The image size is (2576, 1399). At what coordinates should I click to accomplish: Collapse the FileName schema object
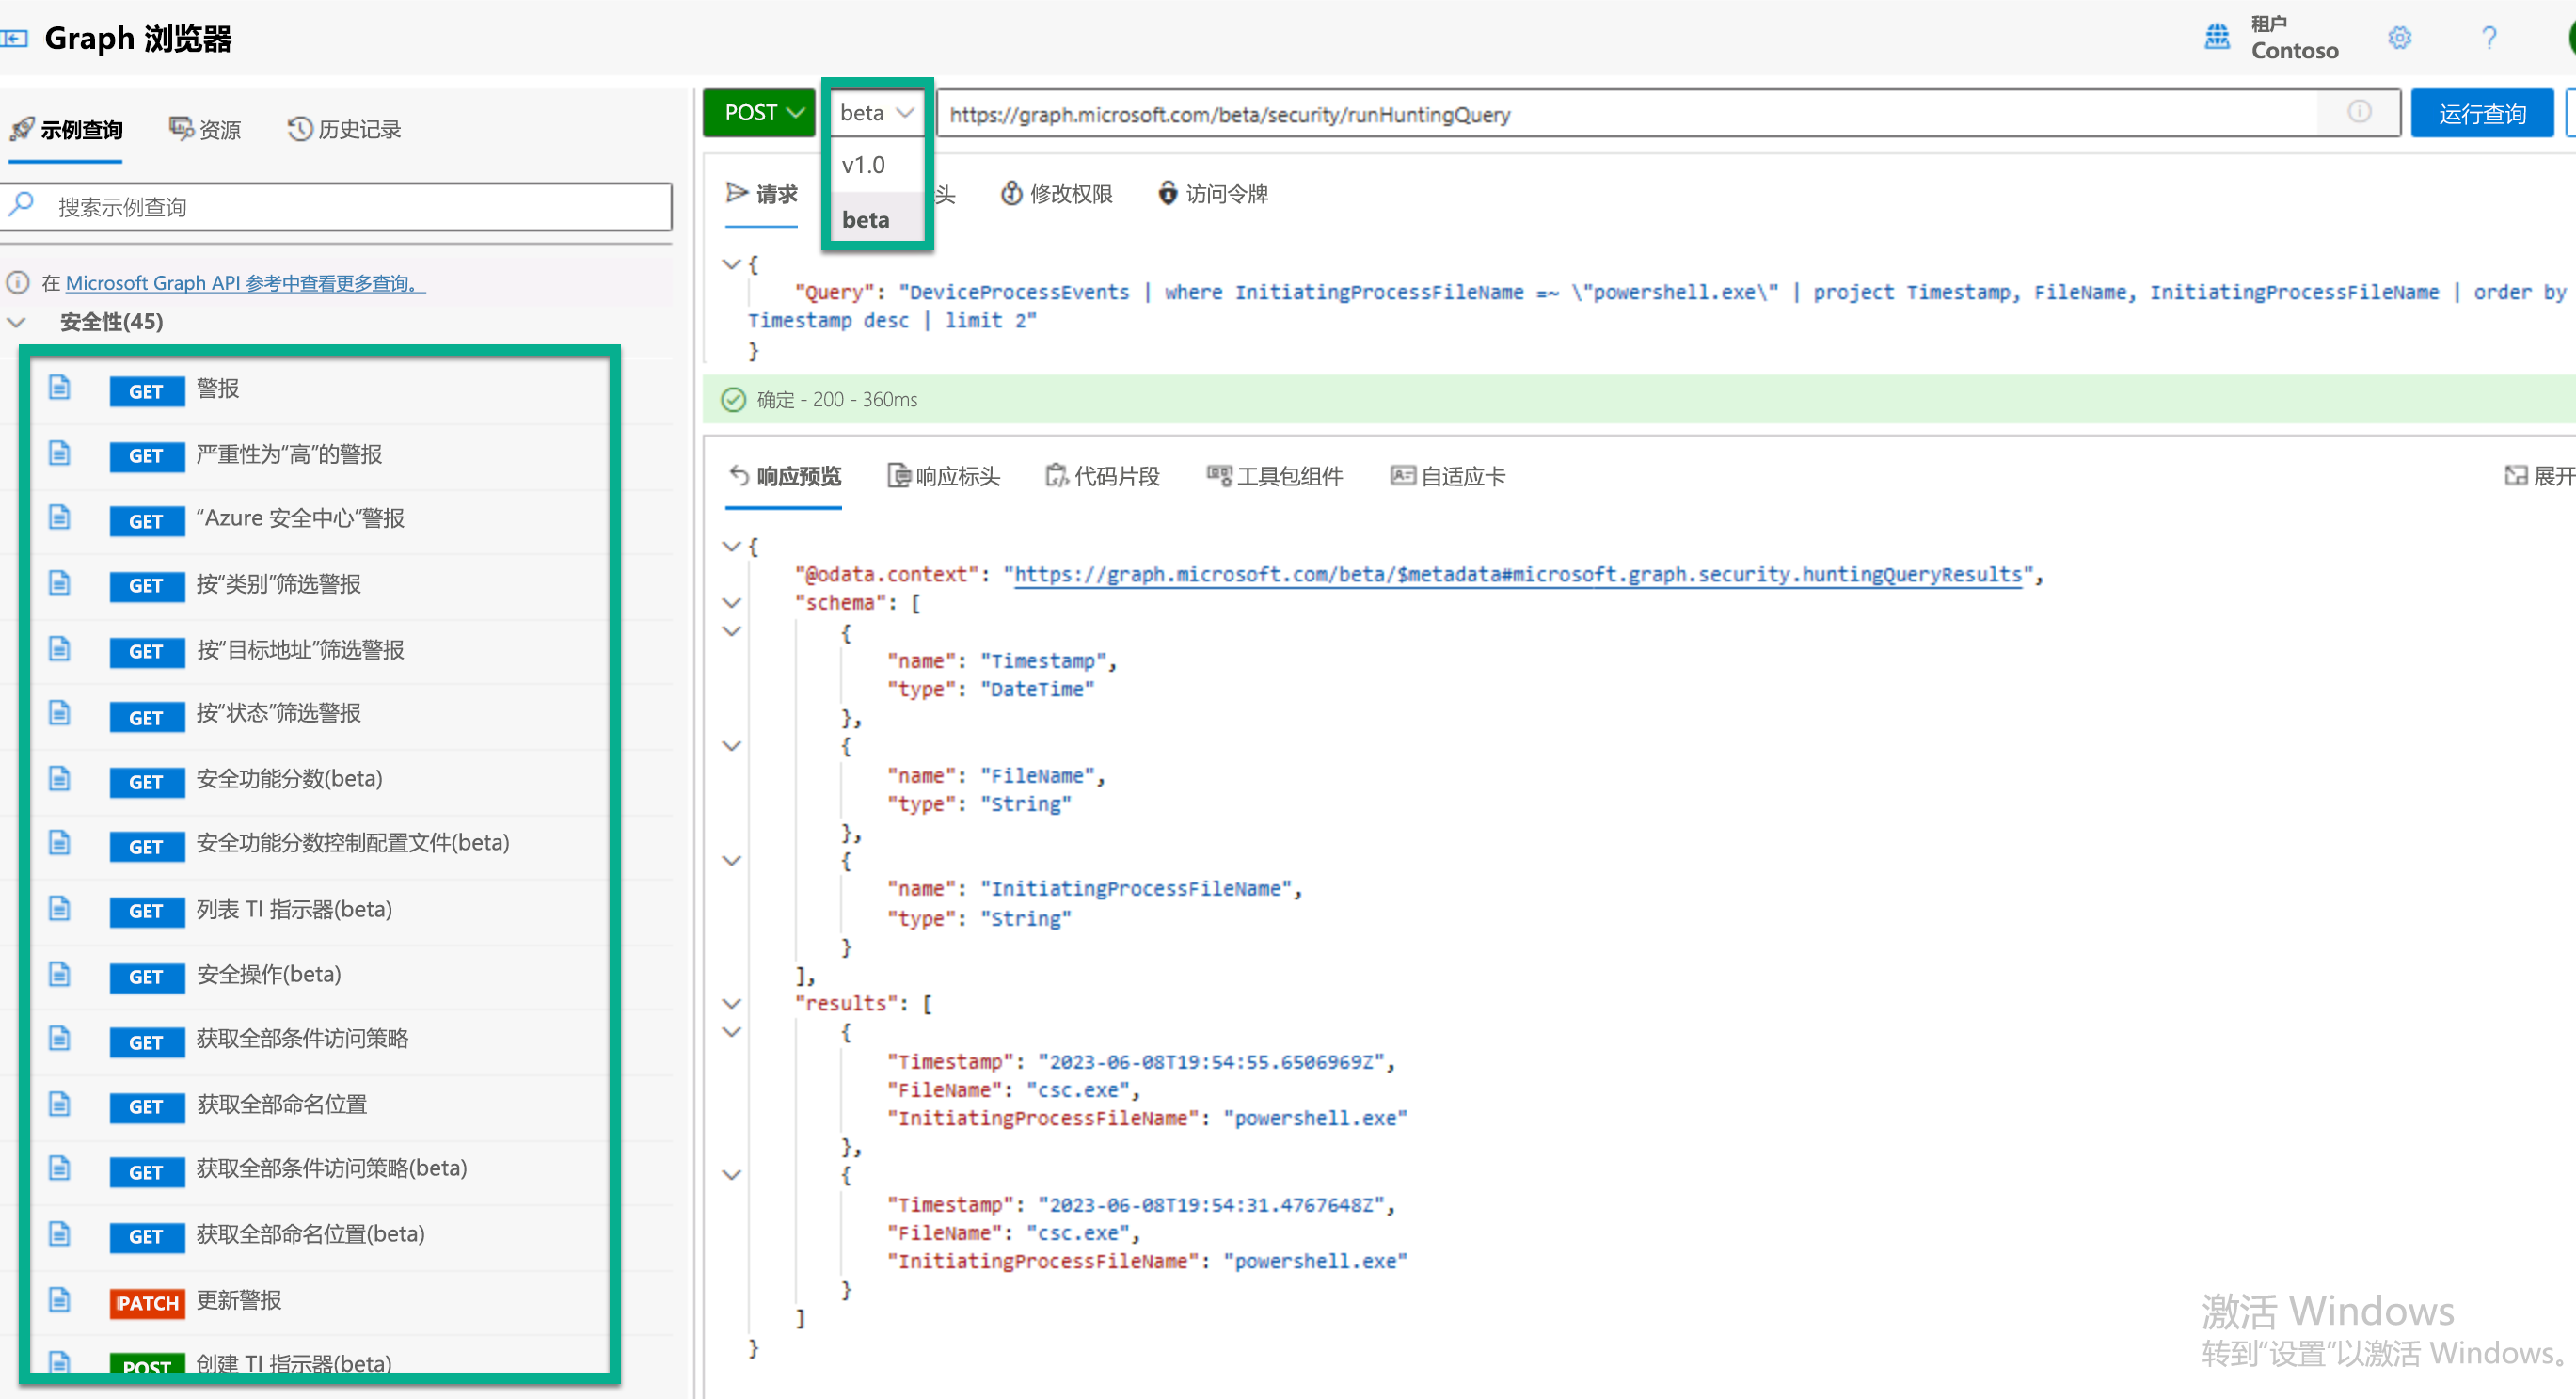(731, 746)
